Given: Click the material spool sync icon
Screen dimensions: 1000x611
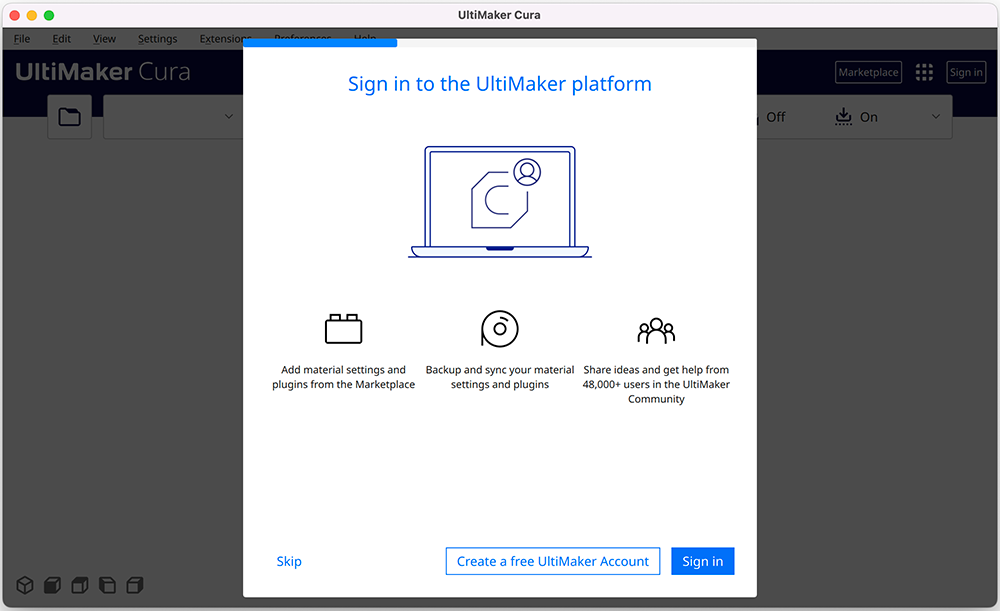Looking at the screenshot, I should point(499,328).
